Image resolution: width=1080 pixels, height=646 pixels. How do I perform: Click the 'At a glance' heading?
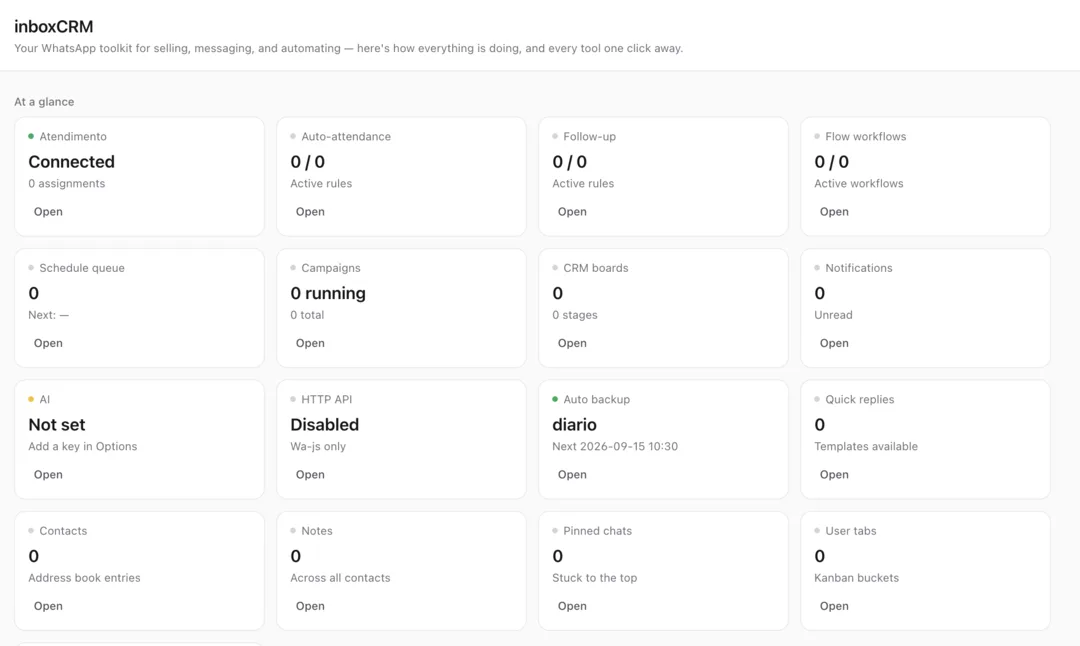[44, 102]
